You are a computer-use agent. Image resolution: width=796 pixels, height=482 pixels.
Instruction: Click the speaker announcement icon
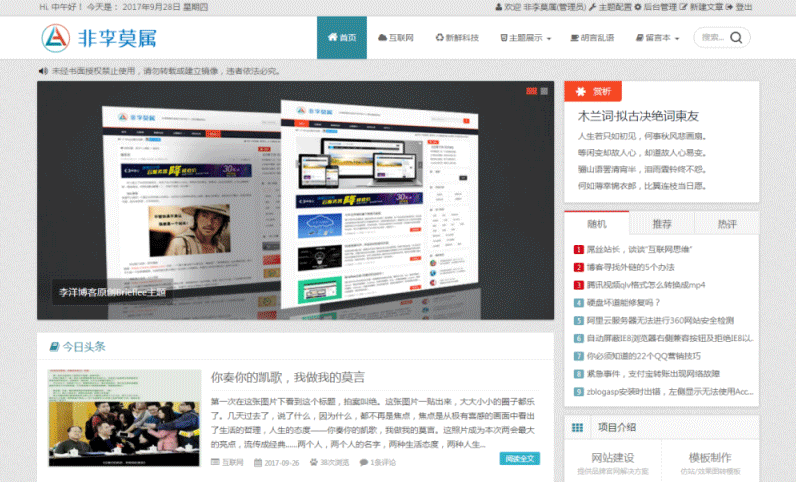43,71
